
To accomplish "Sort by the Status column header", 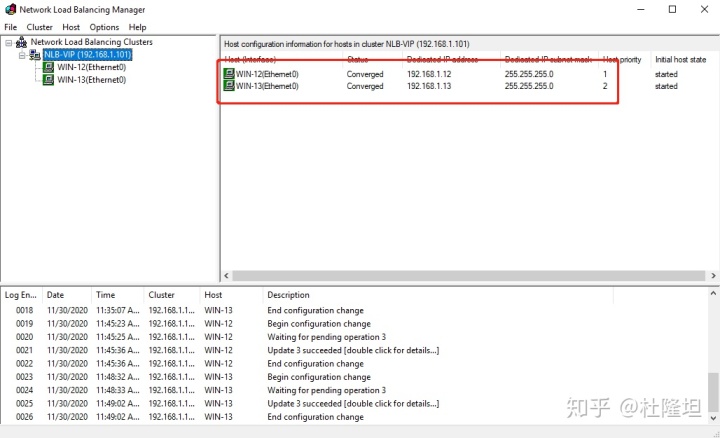I will click(x=372, y=59).
